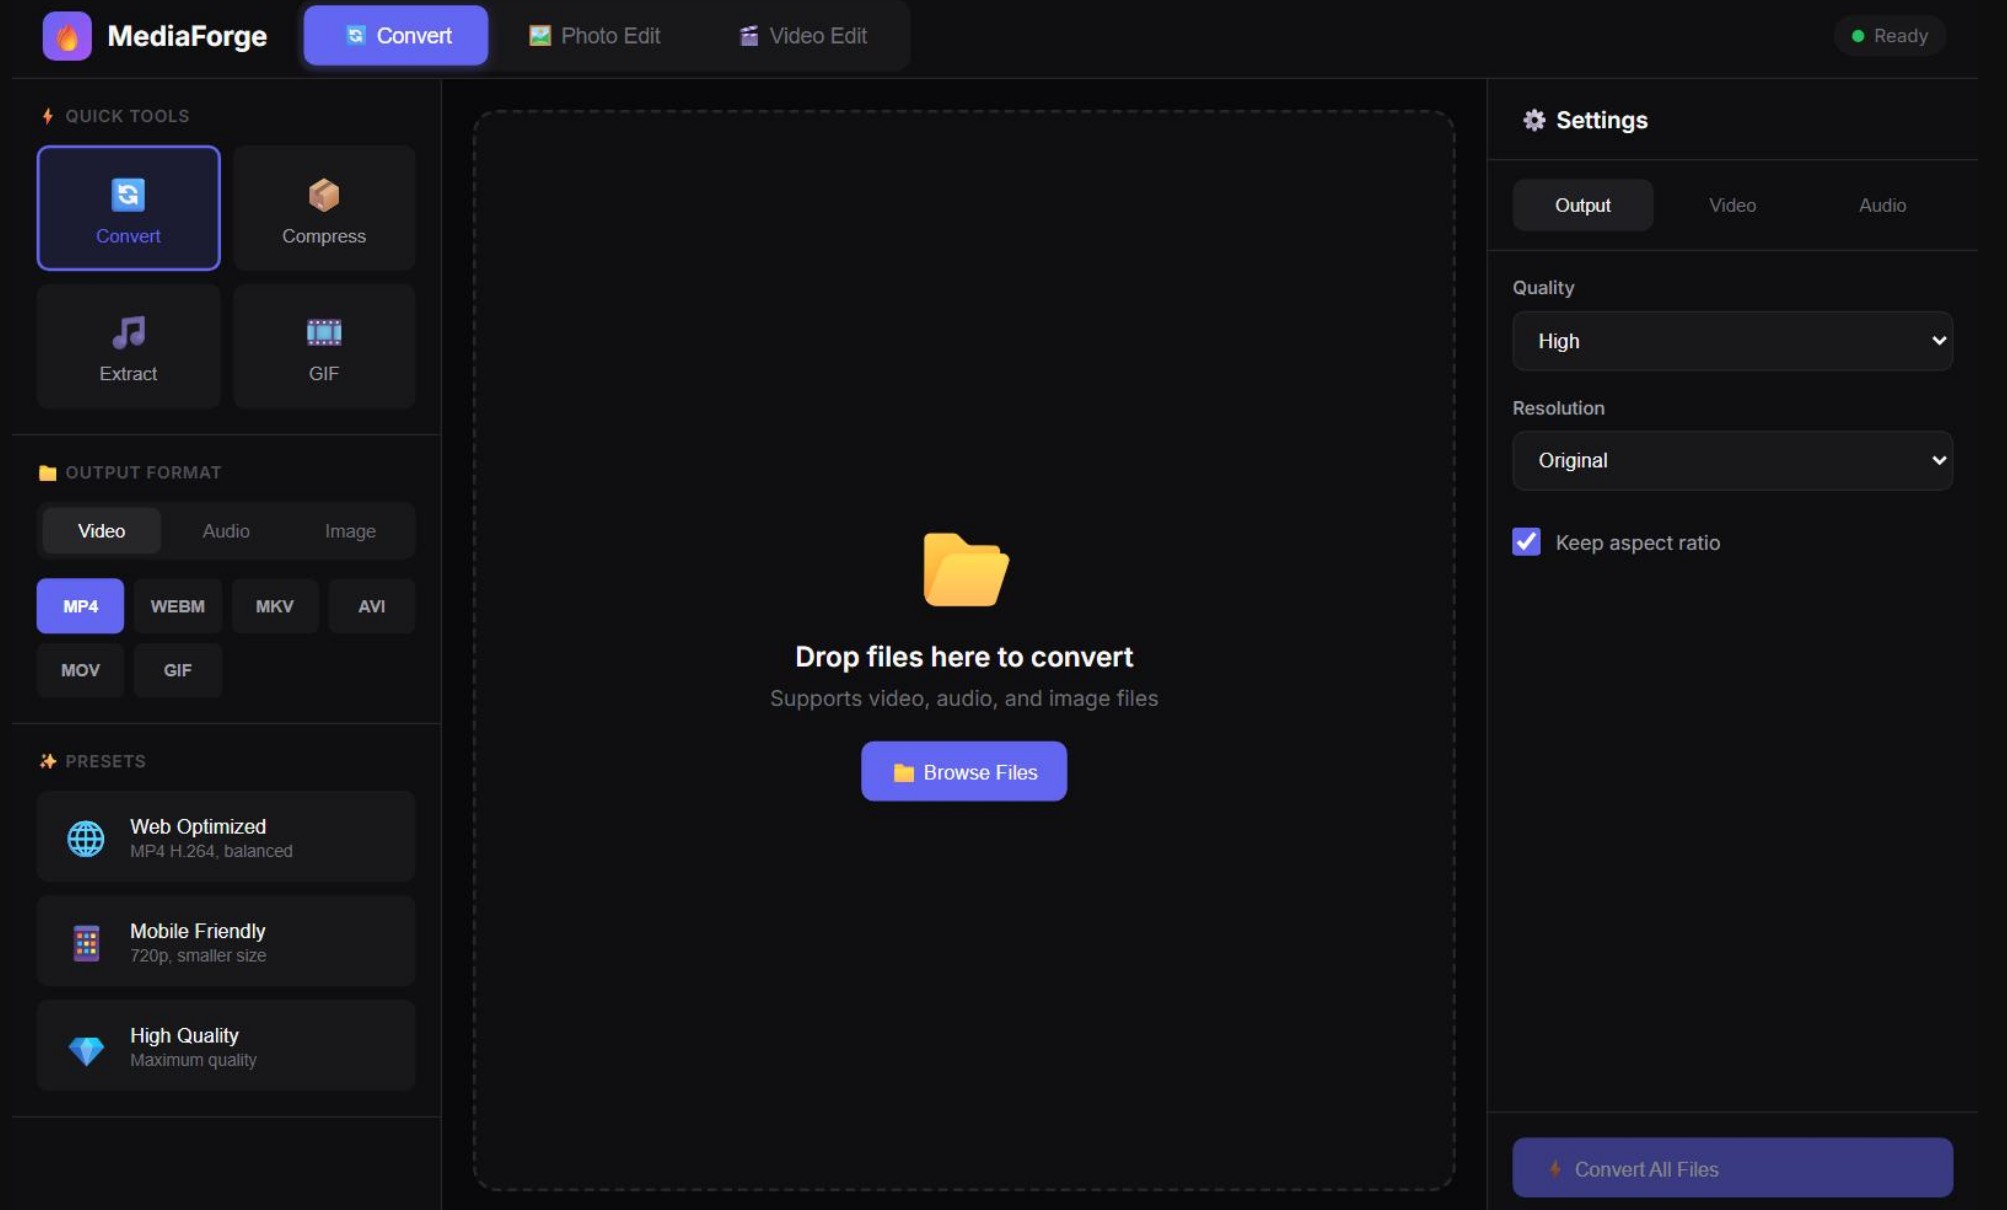
Task: Uncheck the Keep aspect ratio checkbox
Action: click(1526, 542)
